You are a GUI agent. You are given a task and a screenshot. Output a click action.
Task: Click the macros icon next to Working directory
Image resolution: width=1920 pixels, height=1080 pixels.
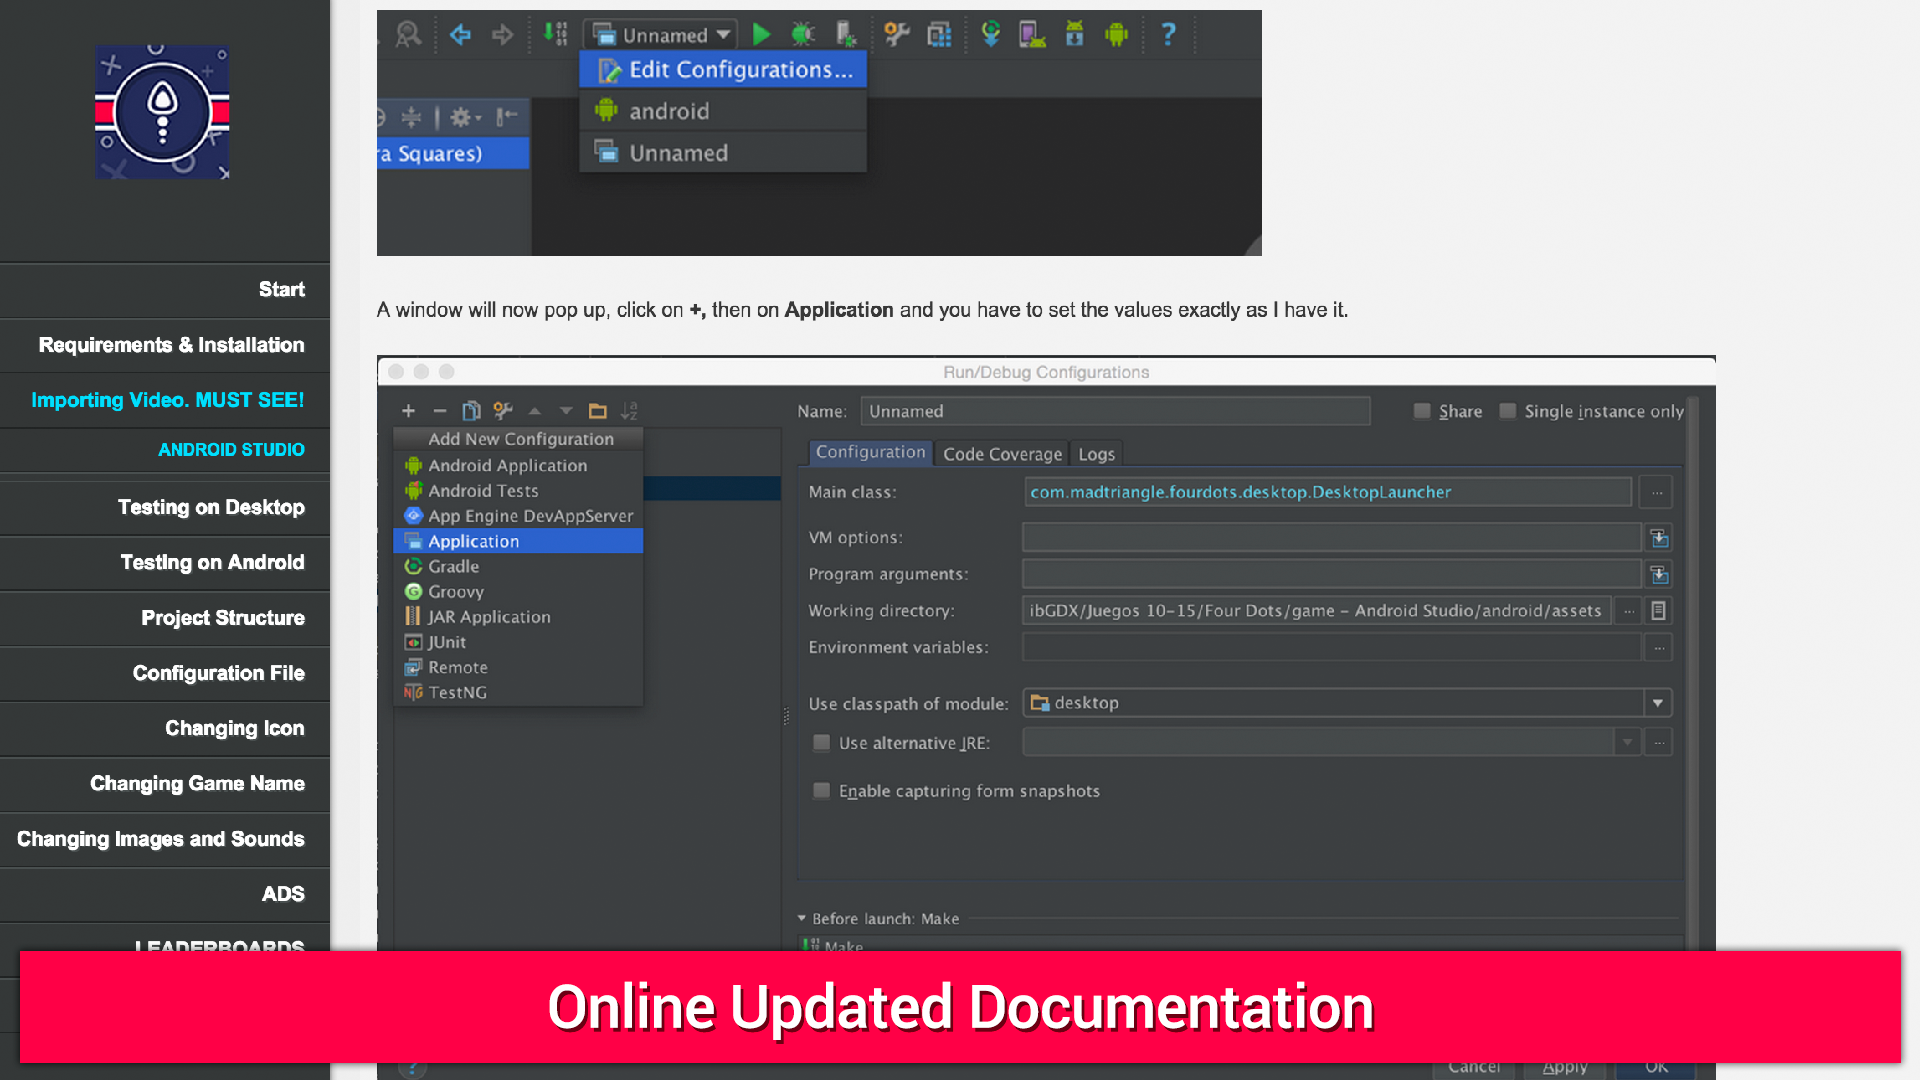[x=1658, y=611]
